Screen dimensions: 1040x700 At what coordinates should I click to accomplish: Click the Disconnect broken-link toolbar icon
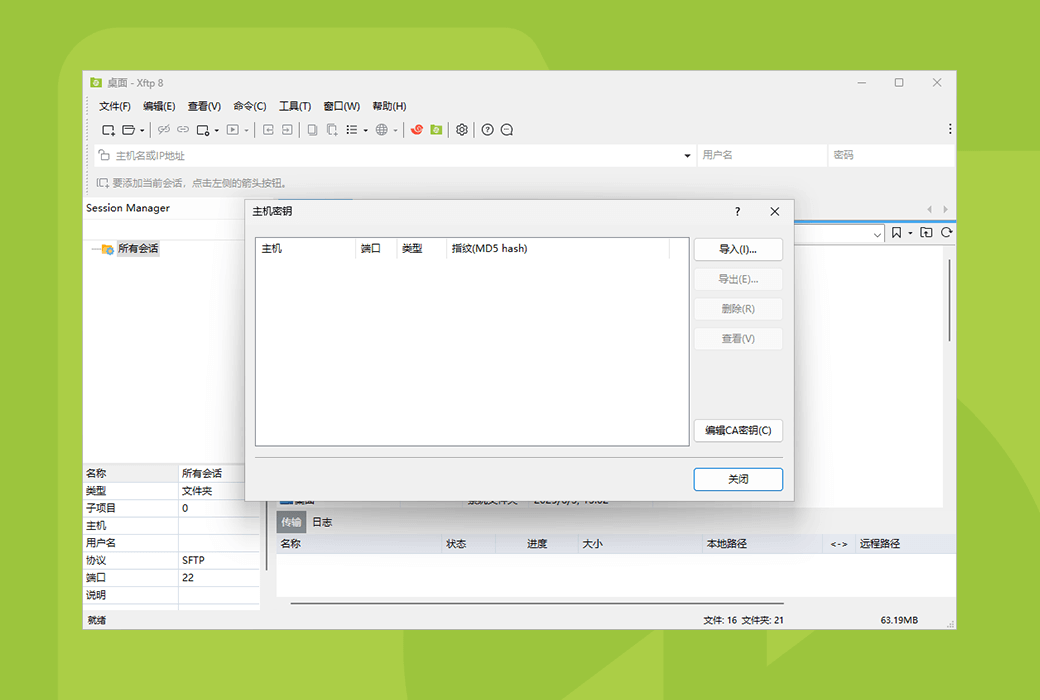coord(164,130)
